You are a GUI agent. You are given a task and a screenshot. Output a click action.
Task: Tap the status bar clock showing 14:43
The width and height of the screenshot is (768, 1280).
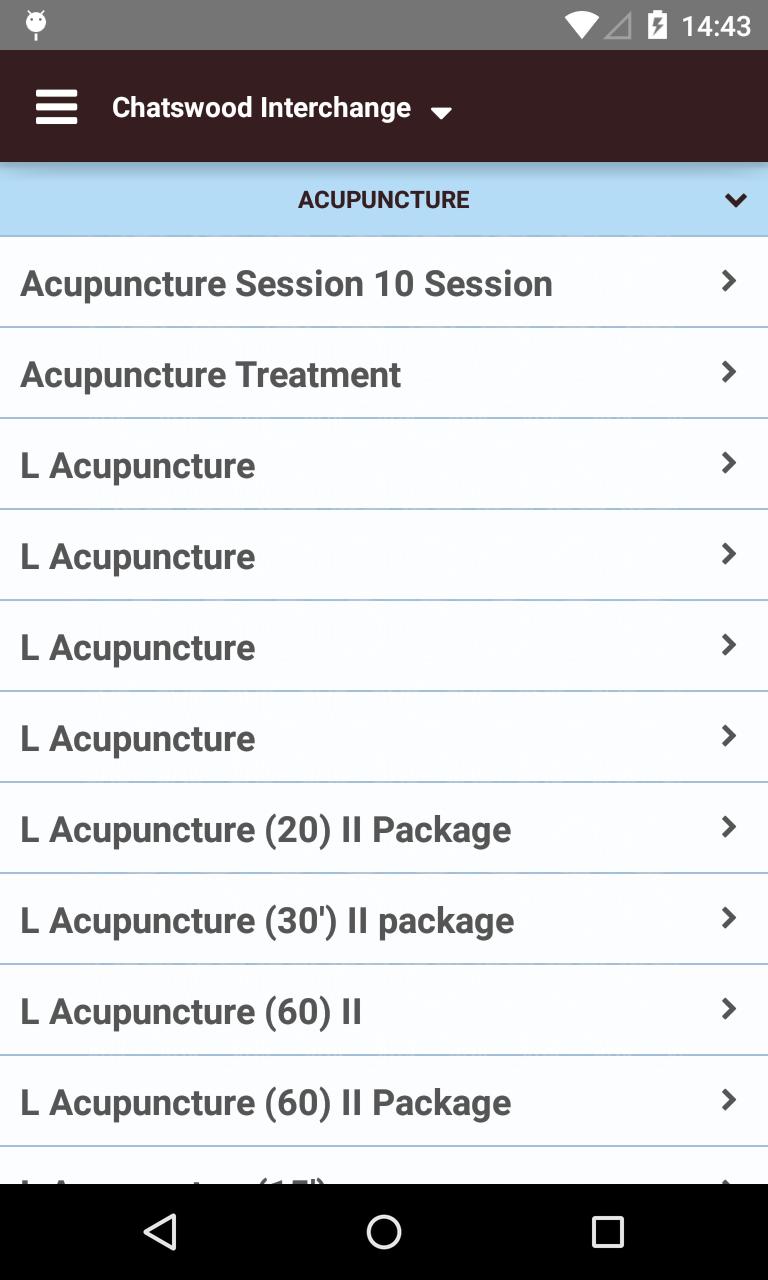point(716,25)
